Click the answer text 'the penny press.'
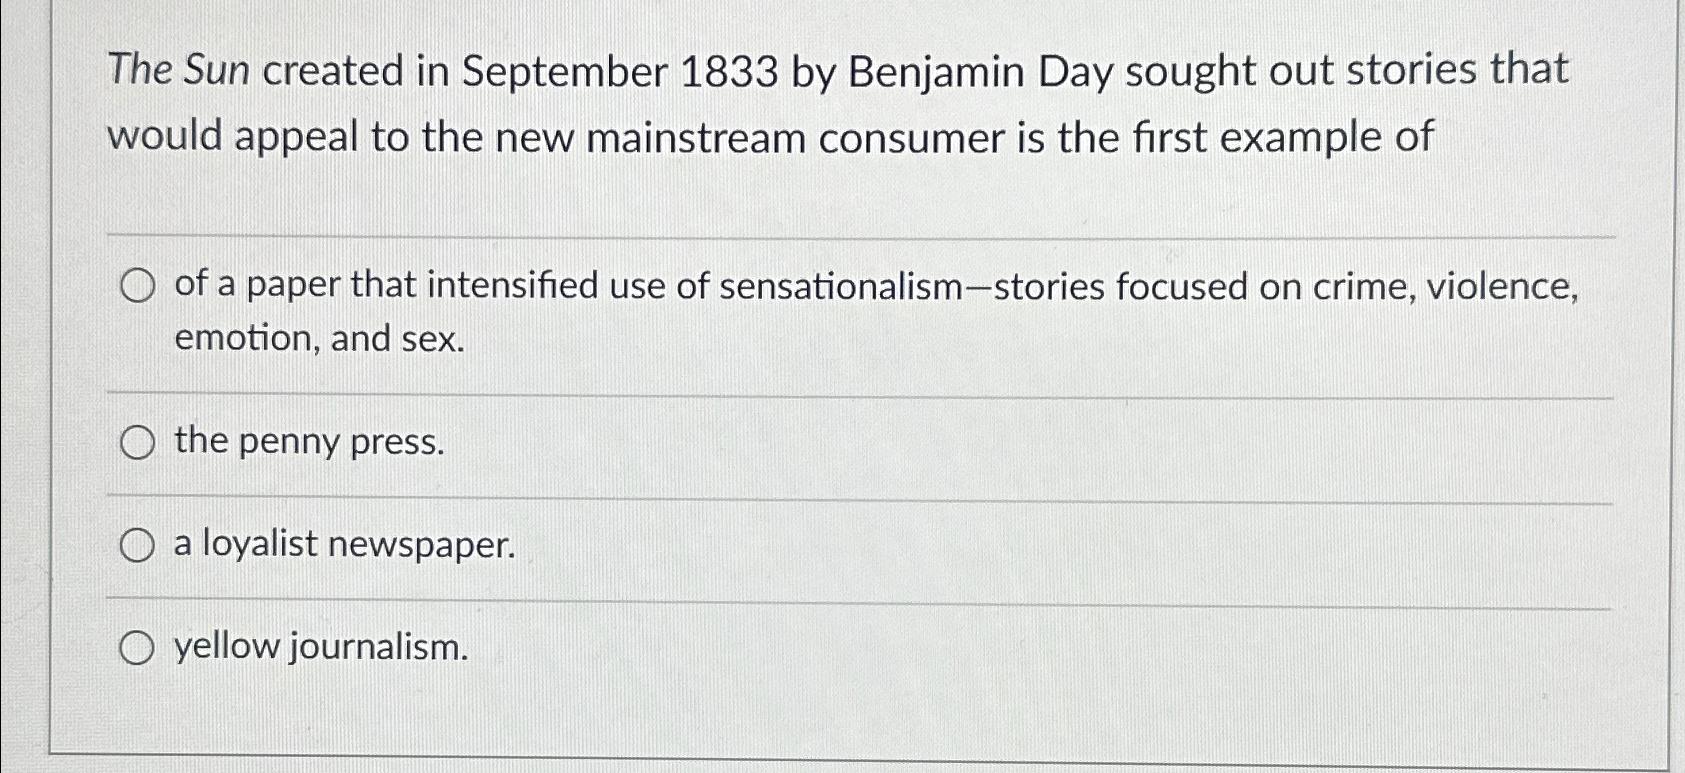1685x773 pixels. (308, 441)
